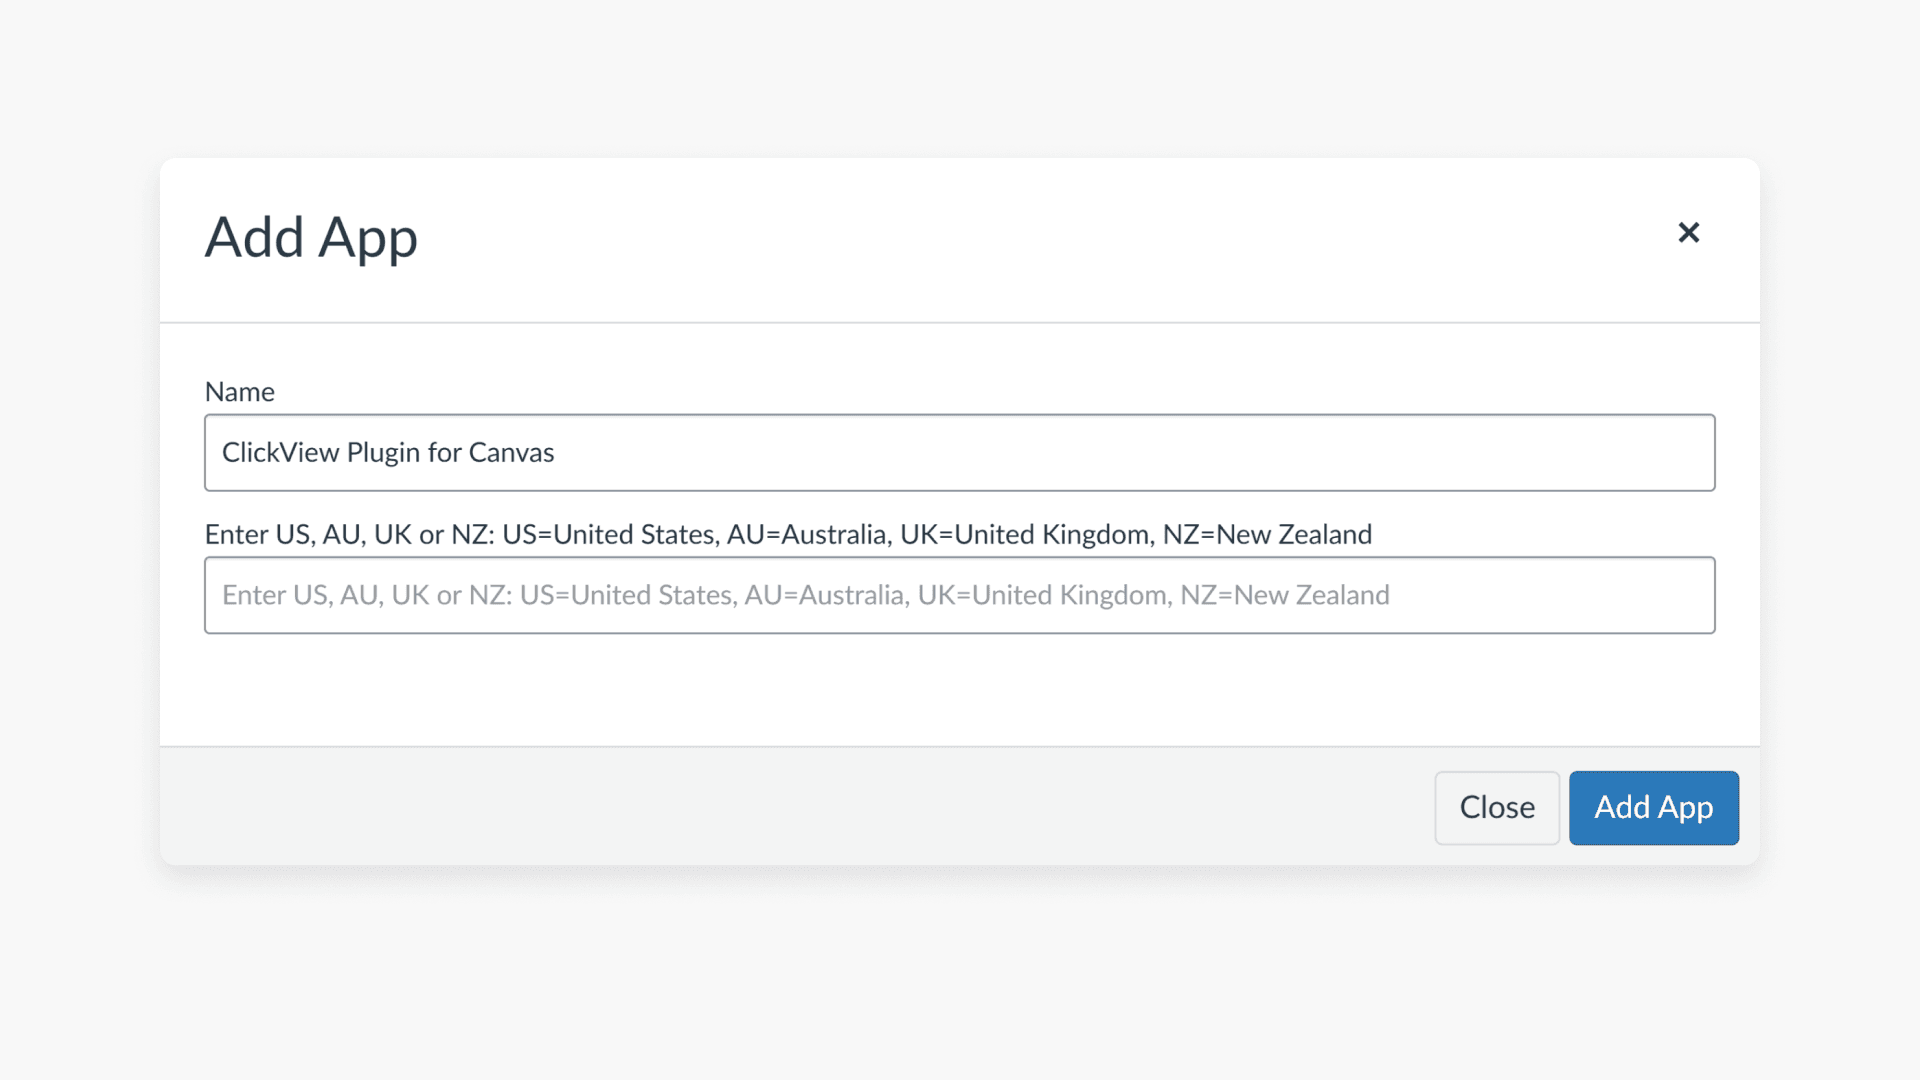Click the placeholder text in region field

[x=804, y=595]
